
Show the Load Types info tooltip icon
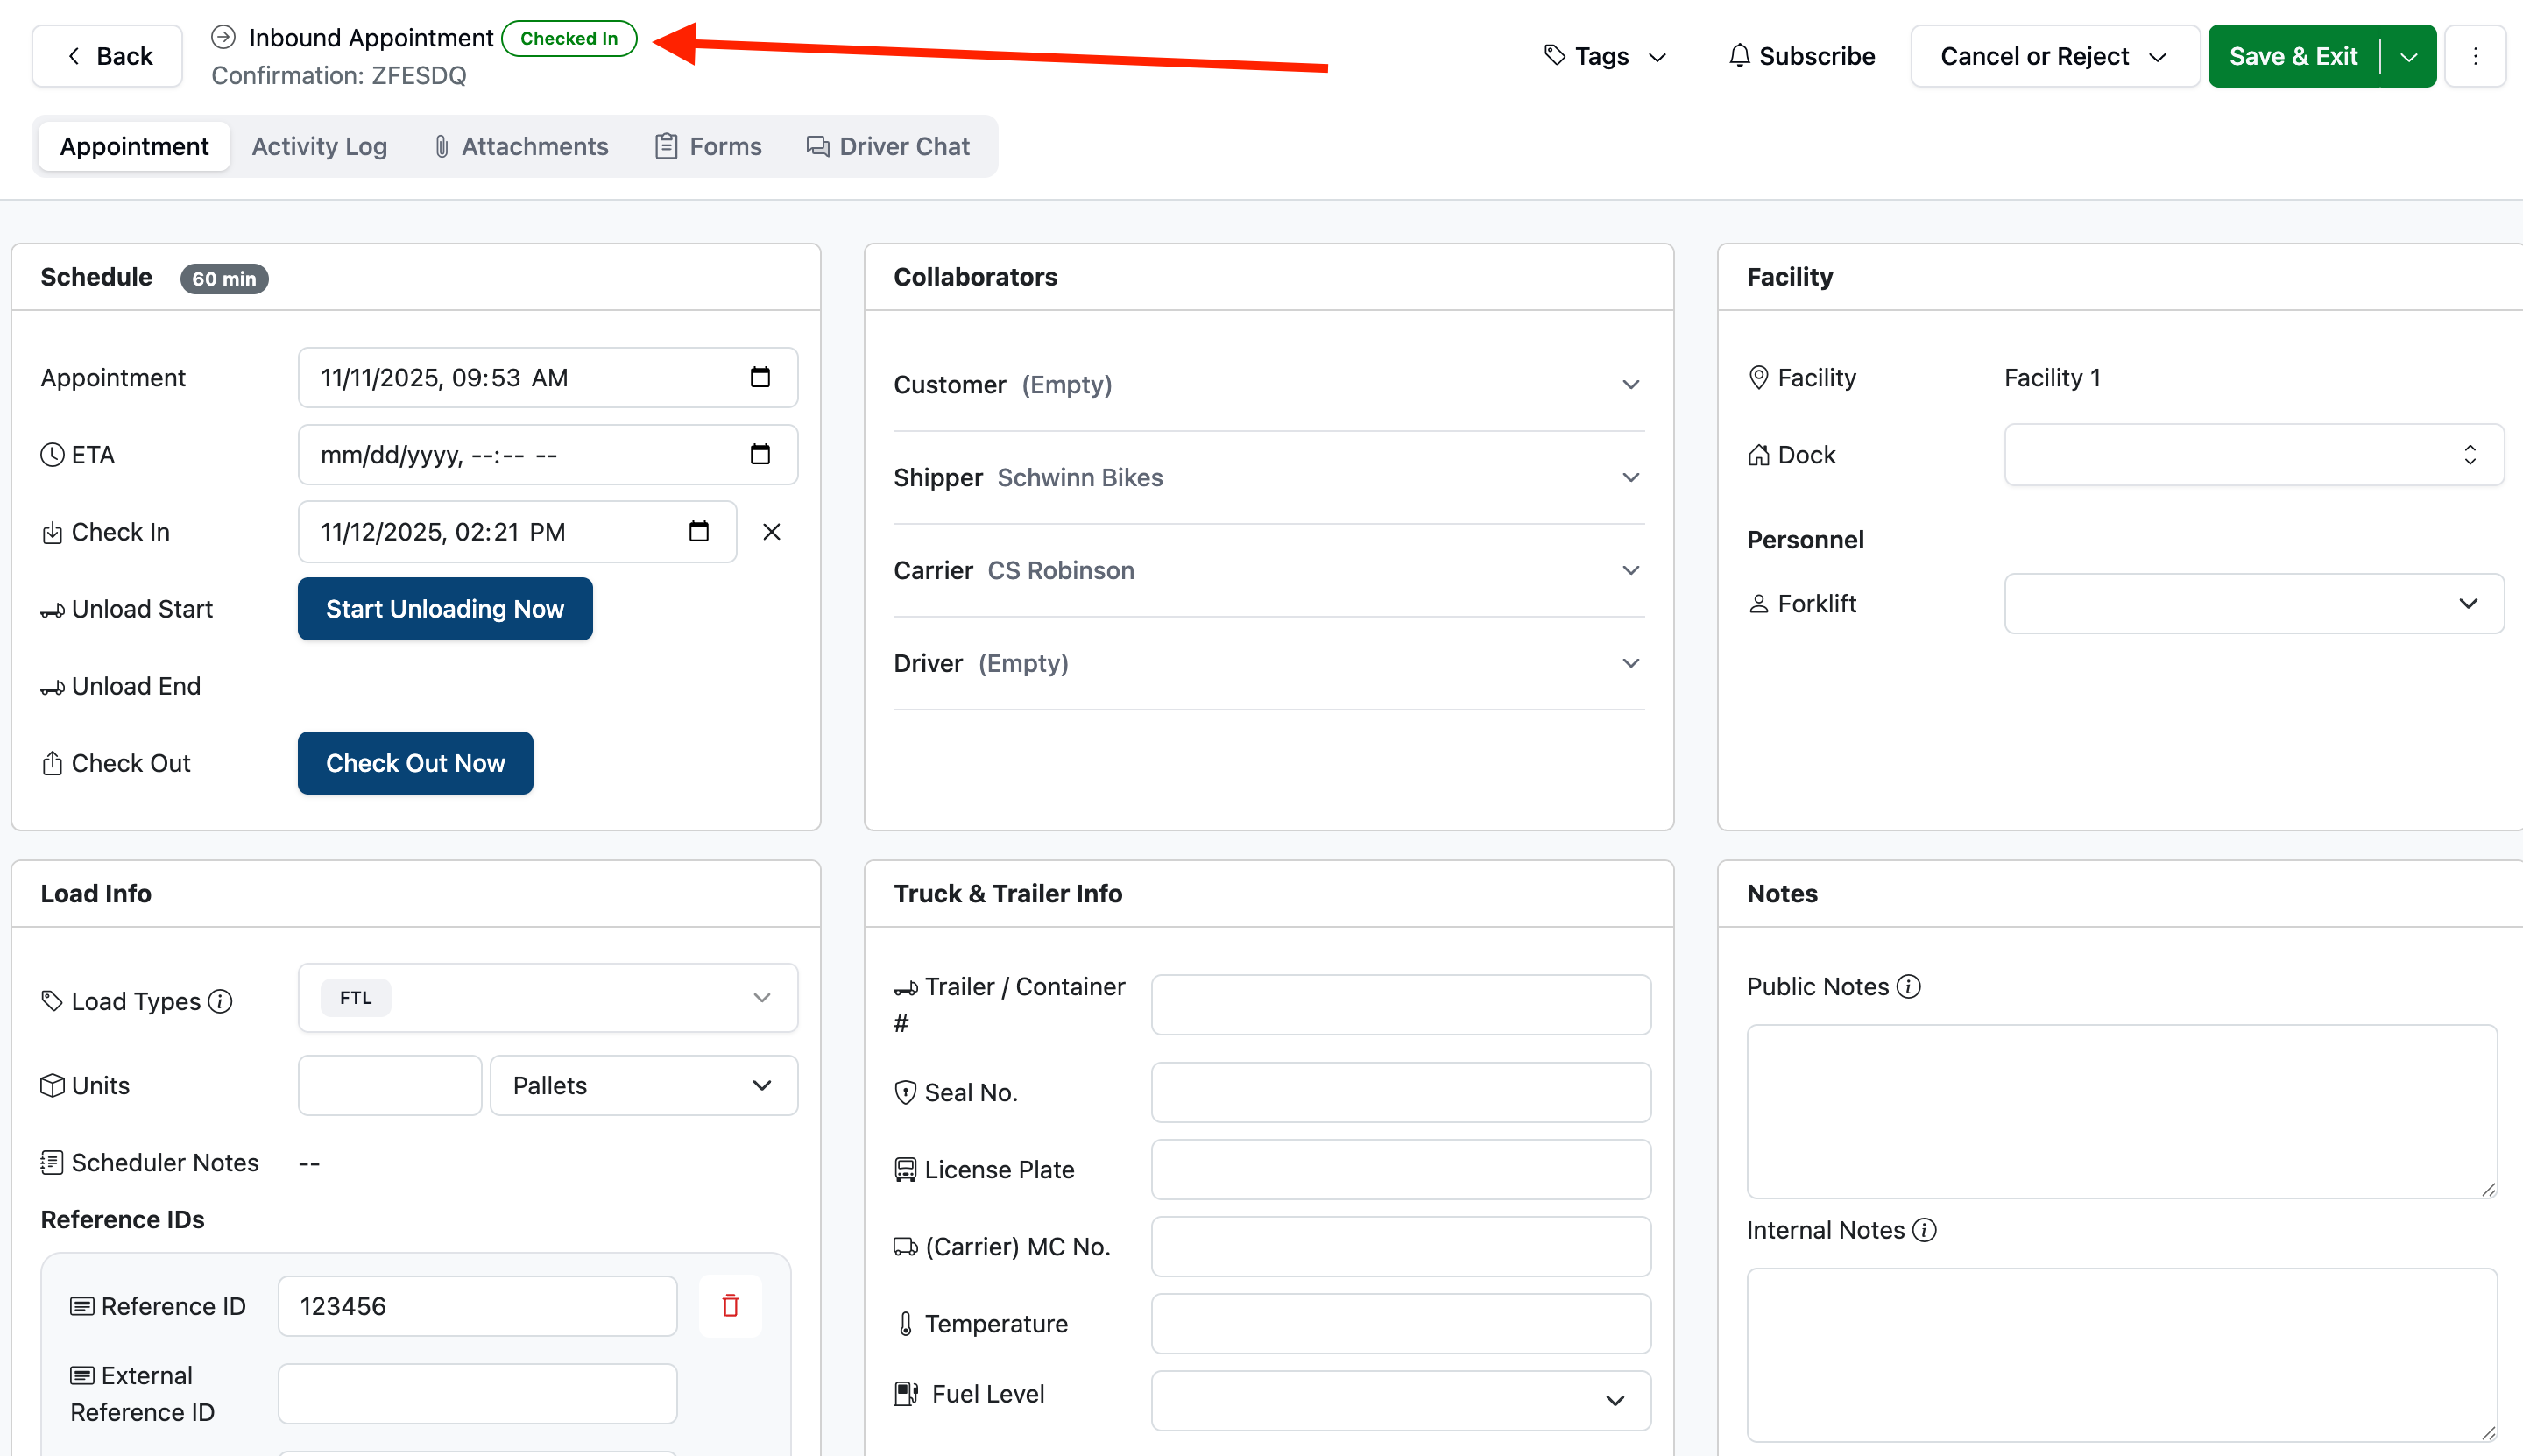coord(220,1001)
